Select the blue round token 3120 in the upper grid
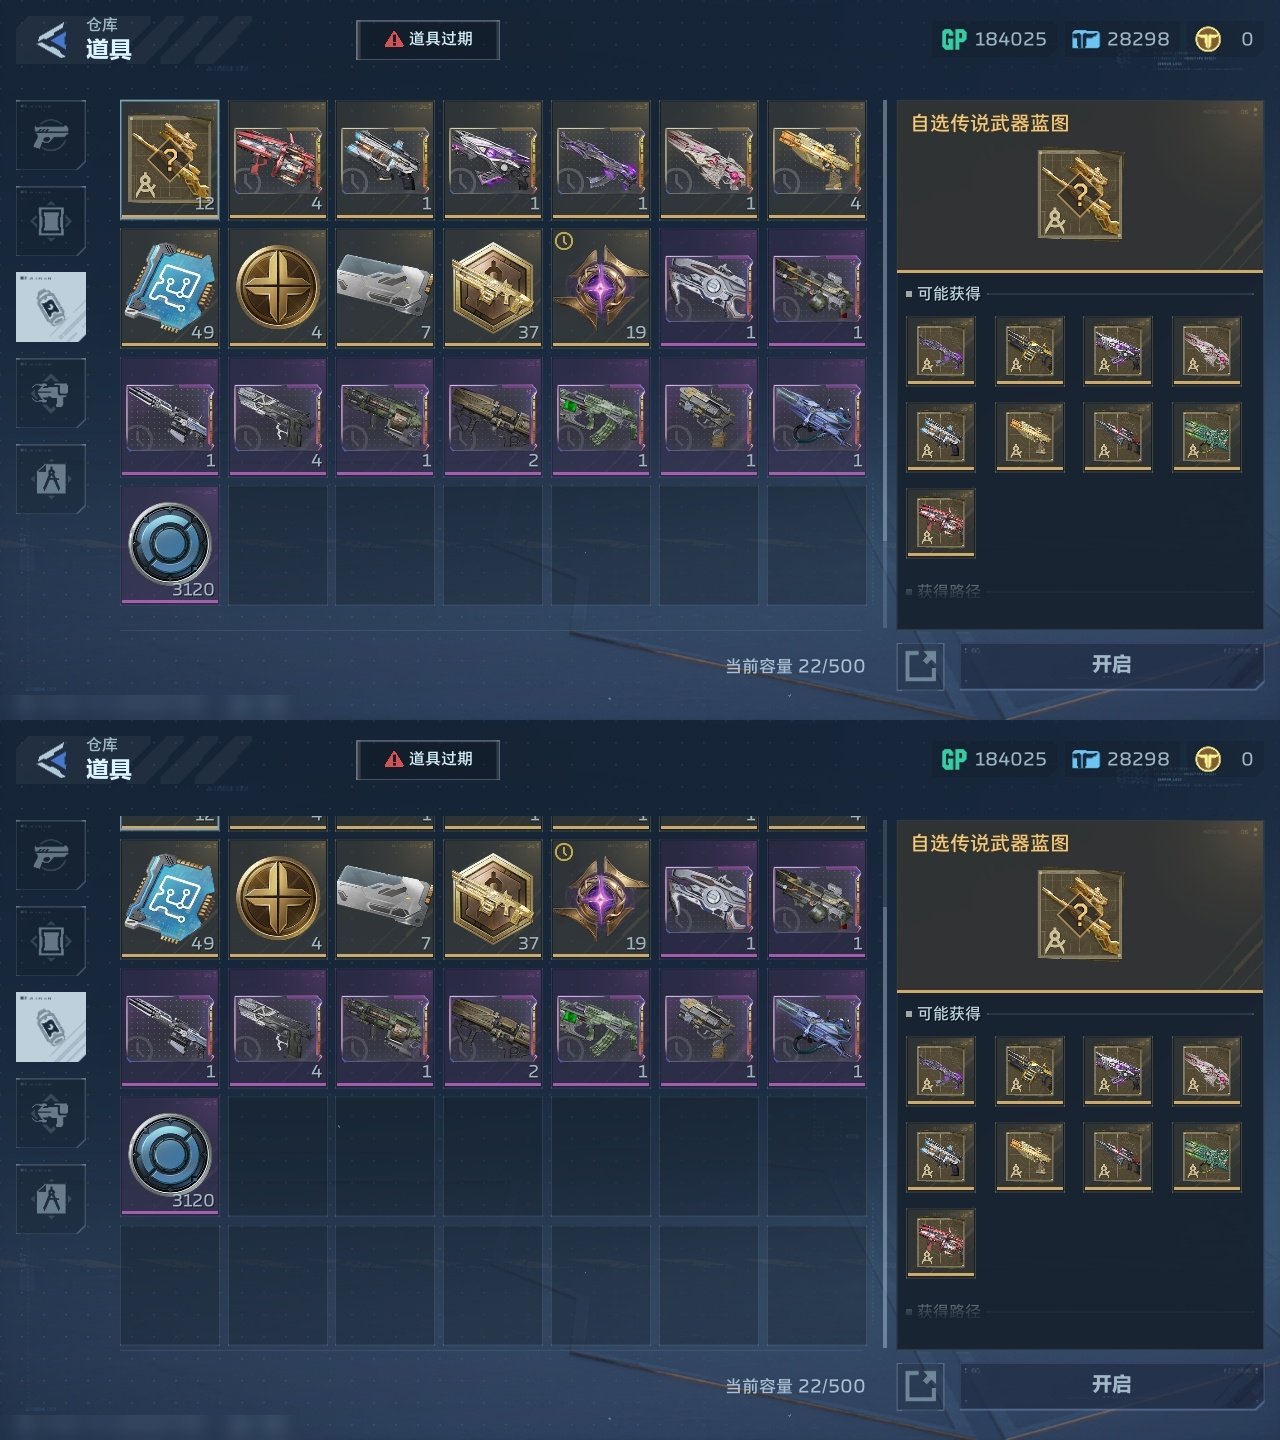Screen dimensions: 1280x1440 pyautogui.click(x=170, y=545)
